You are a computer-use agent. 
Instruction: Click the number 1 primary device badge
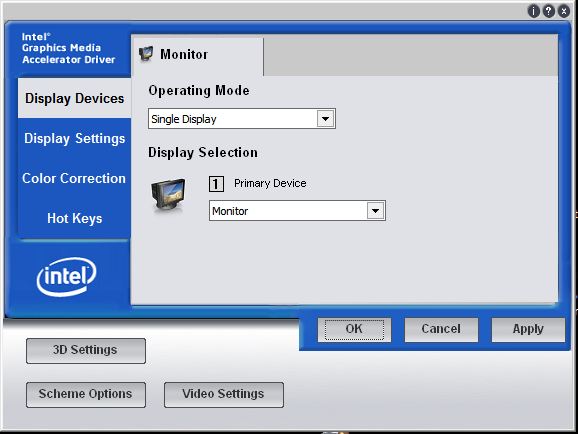point(216,184)
